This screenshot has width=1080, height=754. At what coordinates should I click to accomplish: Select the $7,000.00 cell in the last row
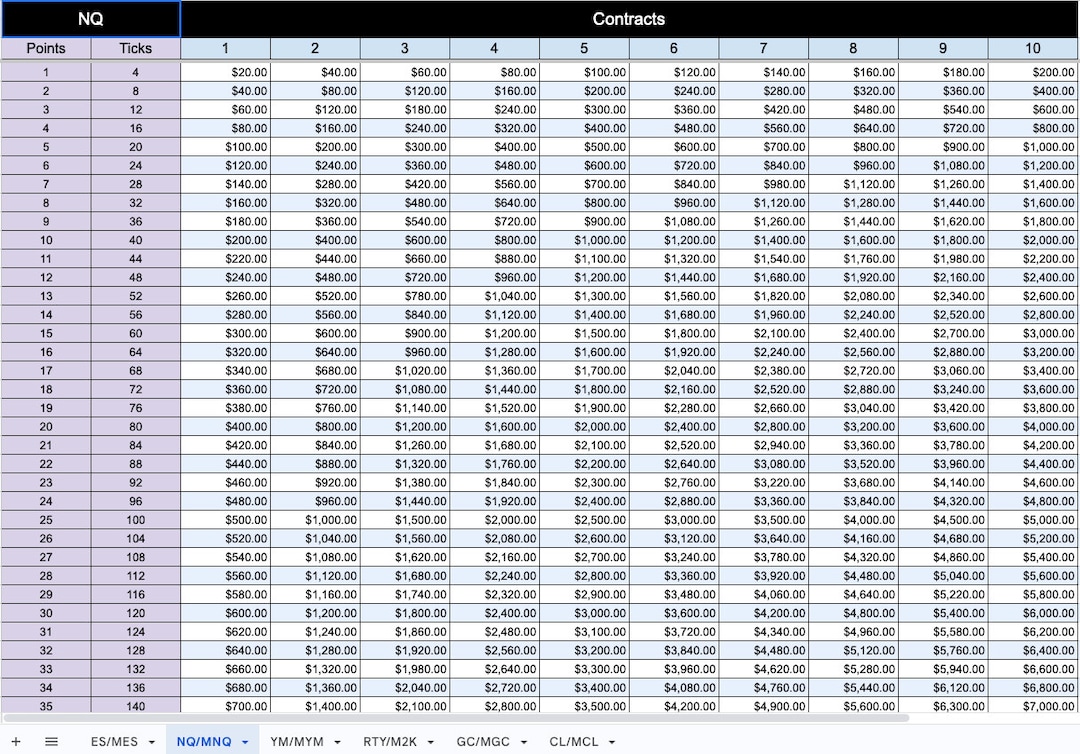(1032, 706)
